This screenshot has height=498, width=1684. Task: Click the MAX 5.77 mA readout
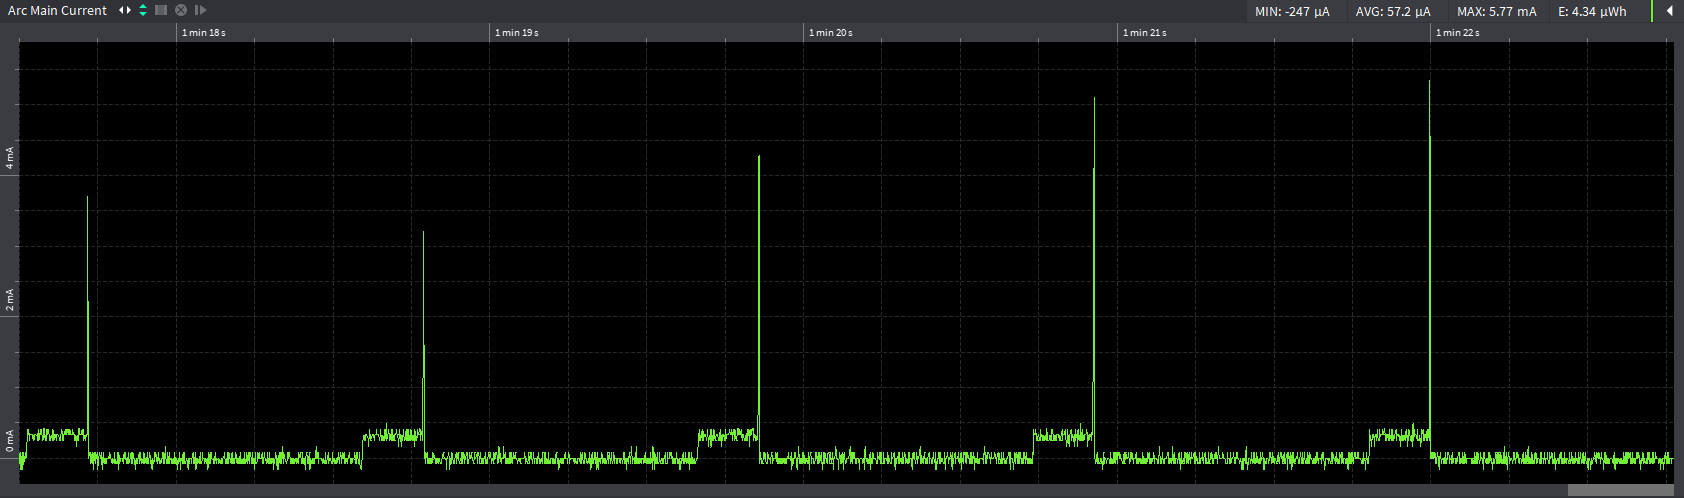1496,12
